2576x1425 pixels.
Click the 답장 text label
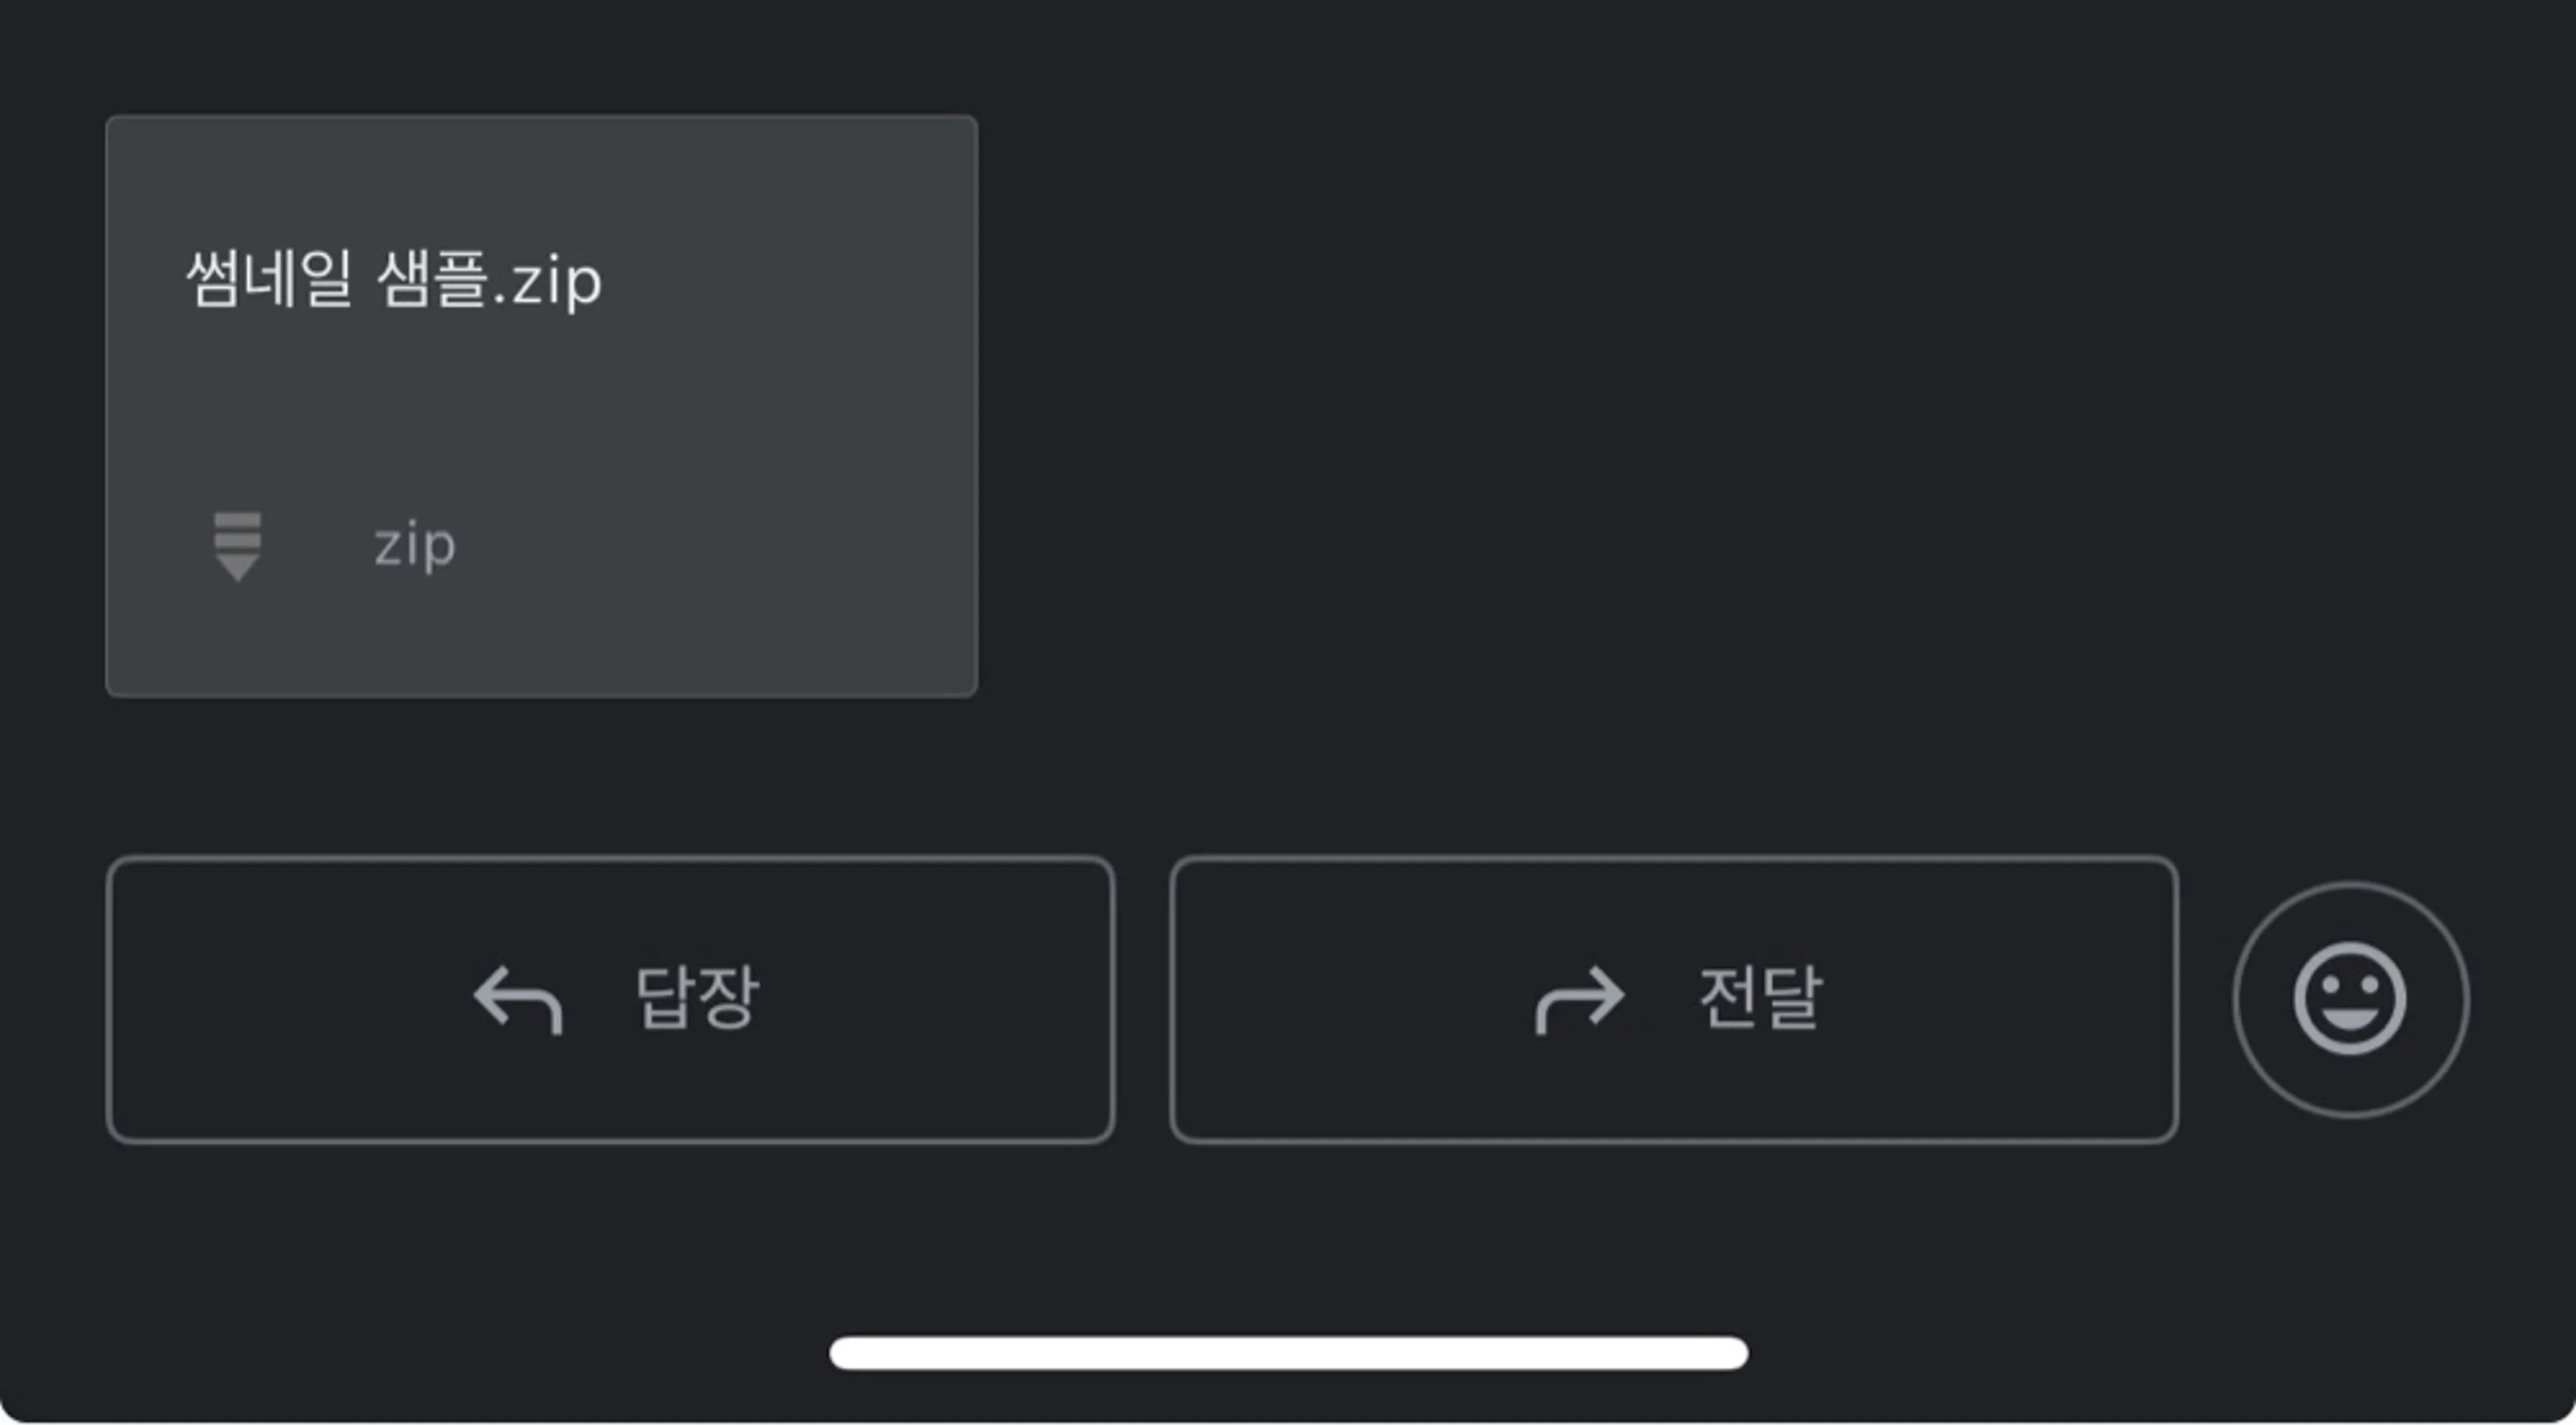pos(698,997)
